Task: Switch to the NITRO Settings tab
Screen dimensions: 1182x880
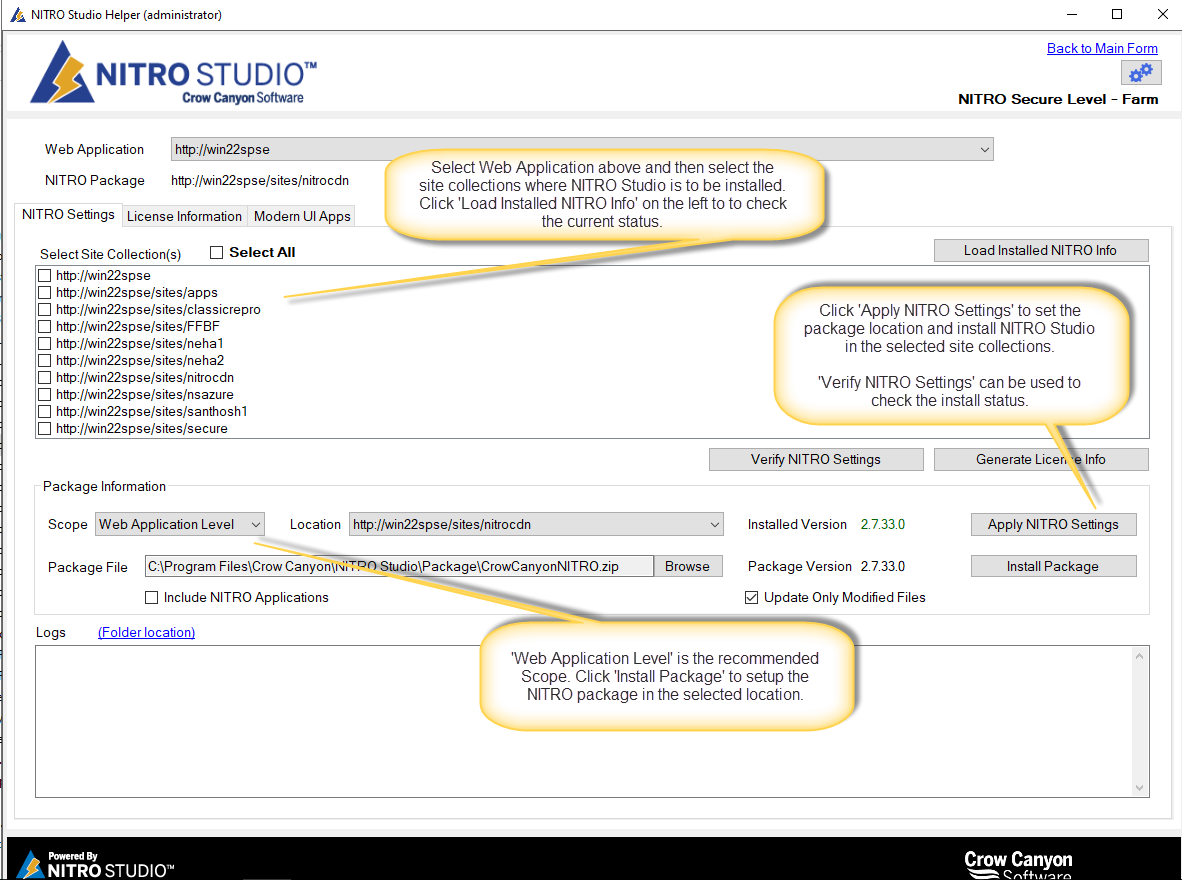Action: (x=68, y=214)
